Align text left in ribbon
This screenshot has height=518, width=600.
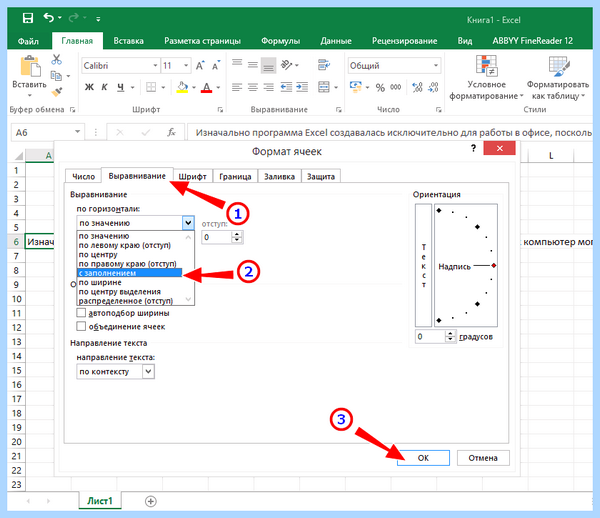pos(237,87)
